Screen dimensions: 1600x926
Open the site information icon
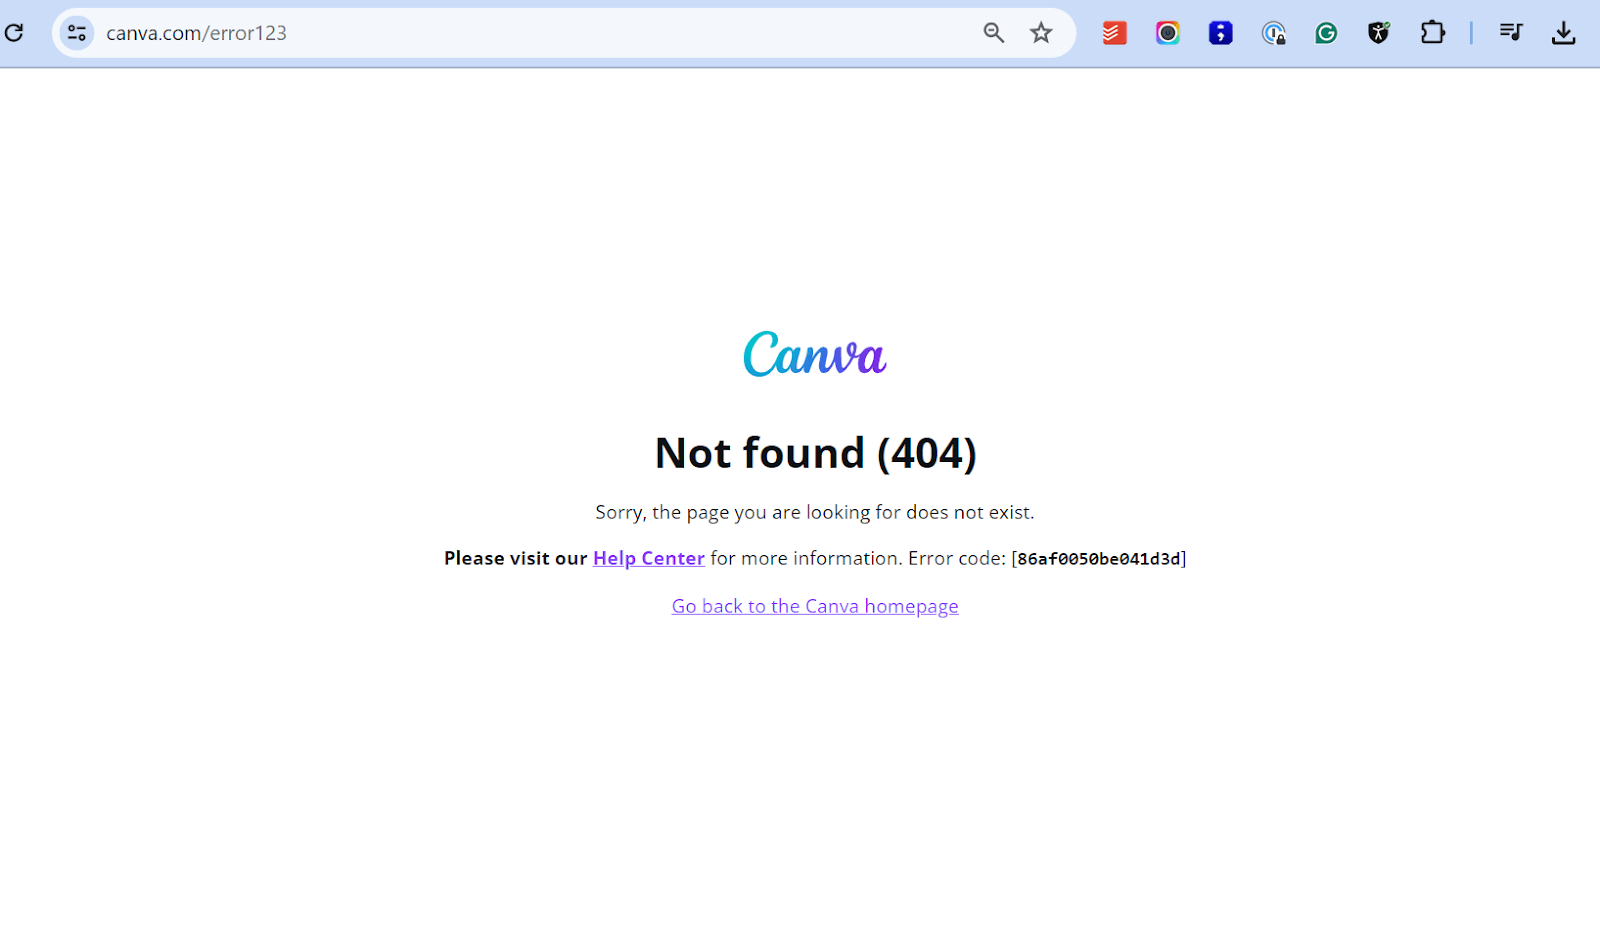[x=77, y=33]
